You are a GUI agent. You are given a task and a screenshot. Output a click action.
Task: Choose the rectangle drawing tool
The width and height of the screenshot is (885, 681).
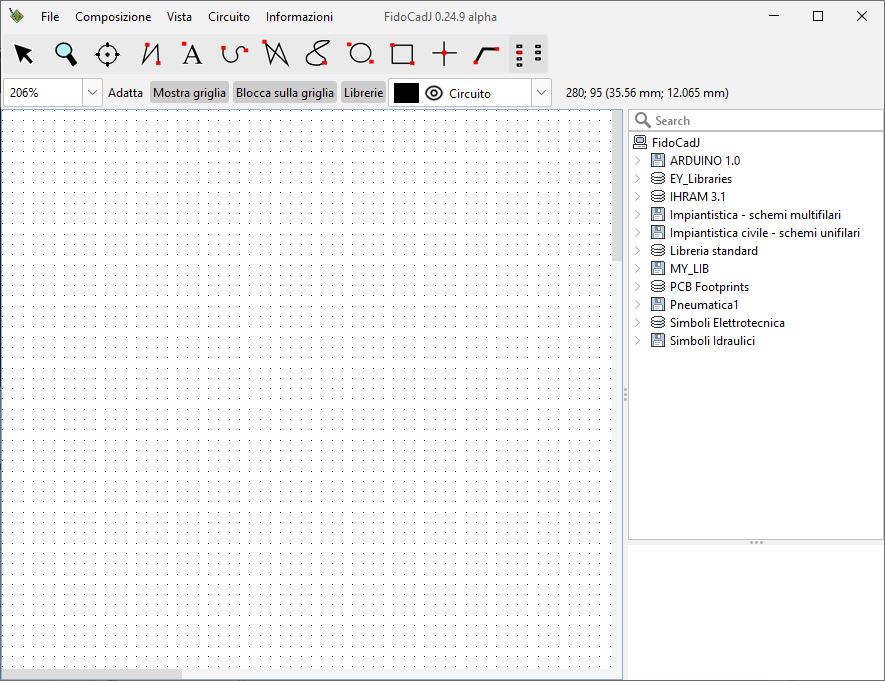click(402, 54)
